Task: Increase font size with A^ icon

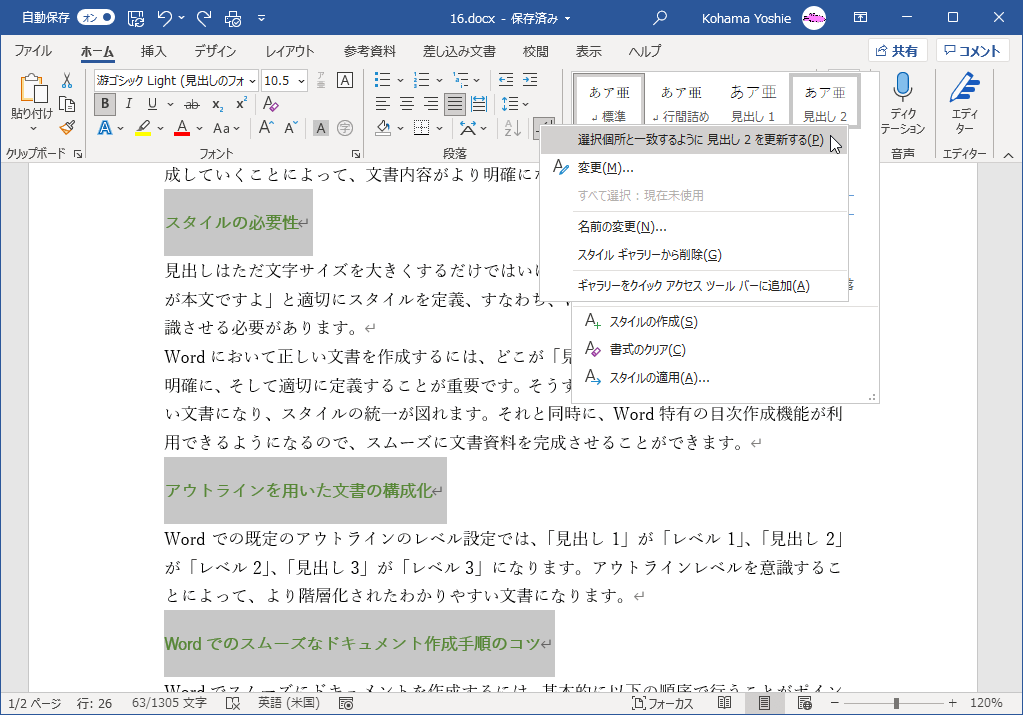Action: pyautogui.click(x=266, y=128)
